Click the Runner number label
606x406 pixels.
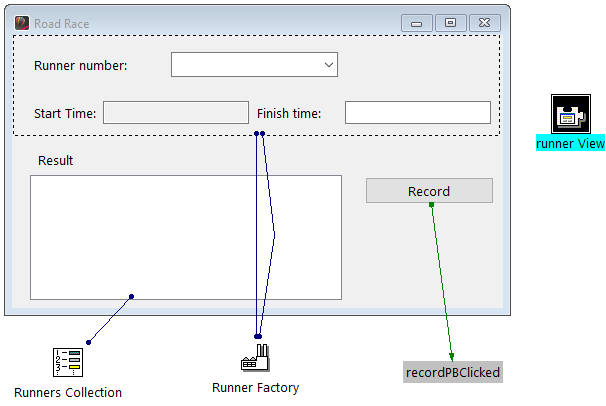pos(81,66)
